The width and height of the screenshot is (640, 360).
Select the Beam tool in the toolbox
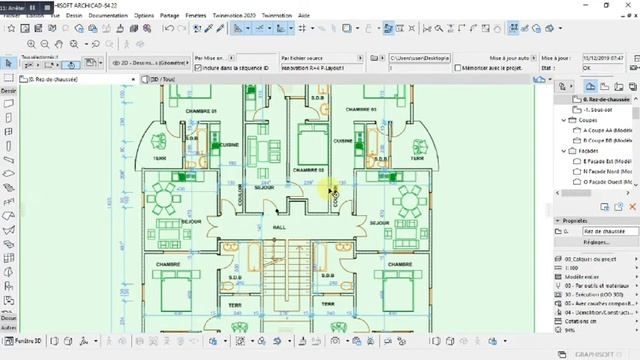[9, 160]
